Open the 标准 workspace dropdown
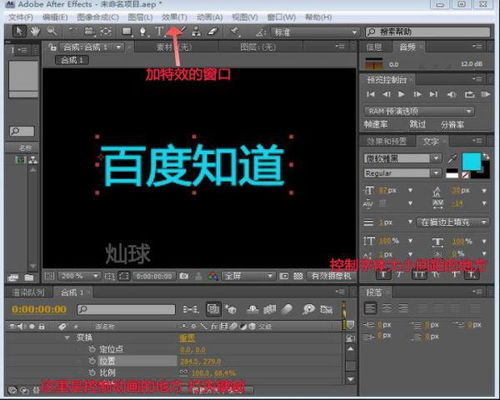The image size is (500, 400). tap(315, 32)
